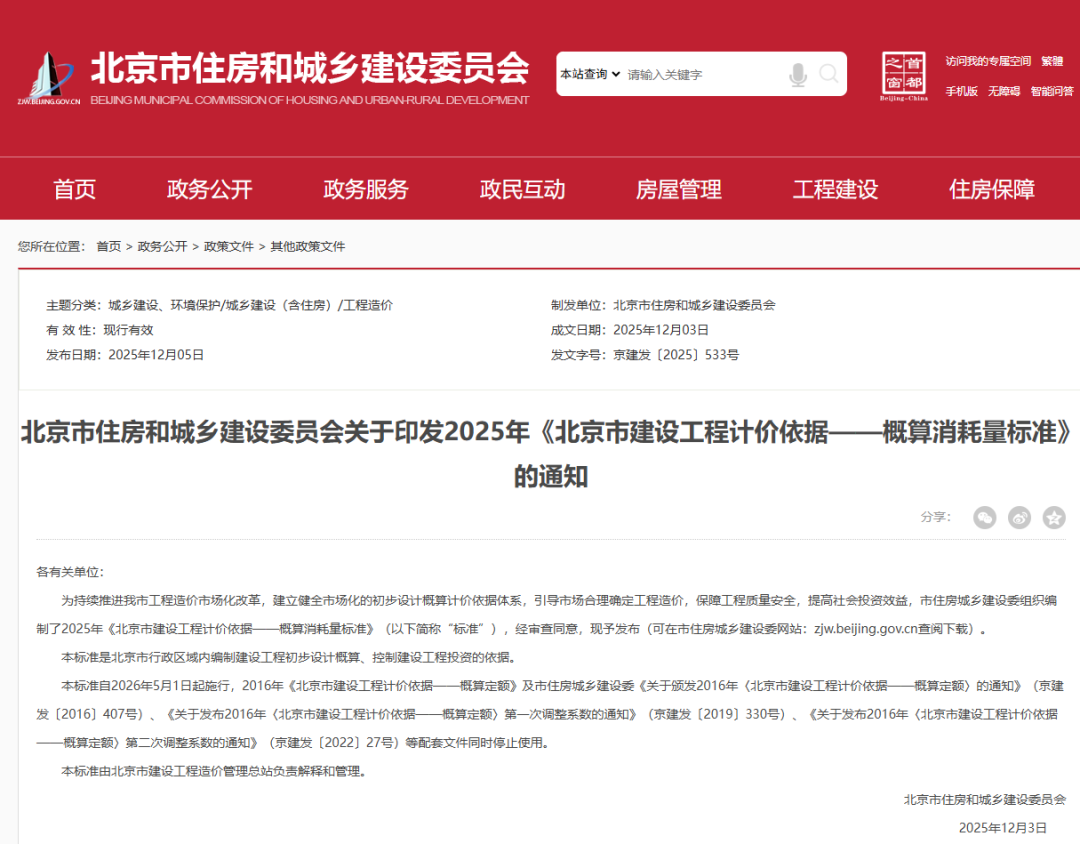Click the 其他政策文件 breadcrumb link
The image size is (1080, 844).
(307, 246)
